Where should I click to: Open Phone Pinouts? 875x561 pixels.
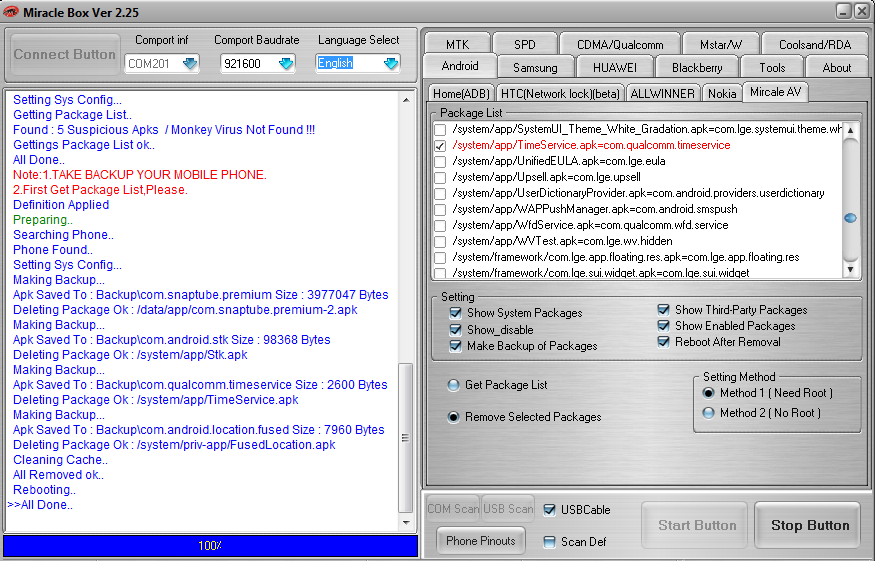point(481,540)
